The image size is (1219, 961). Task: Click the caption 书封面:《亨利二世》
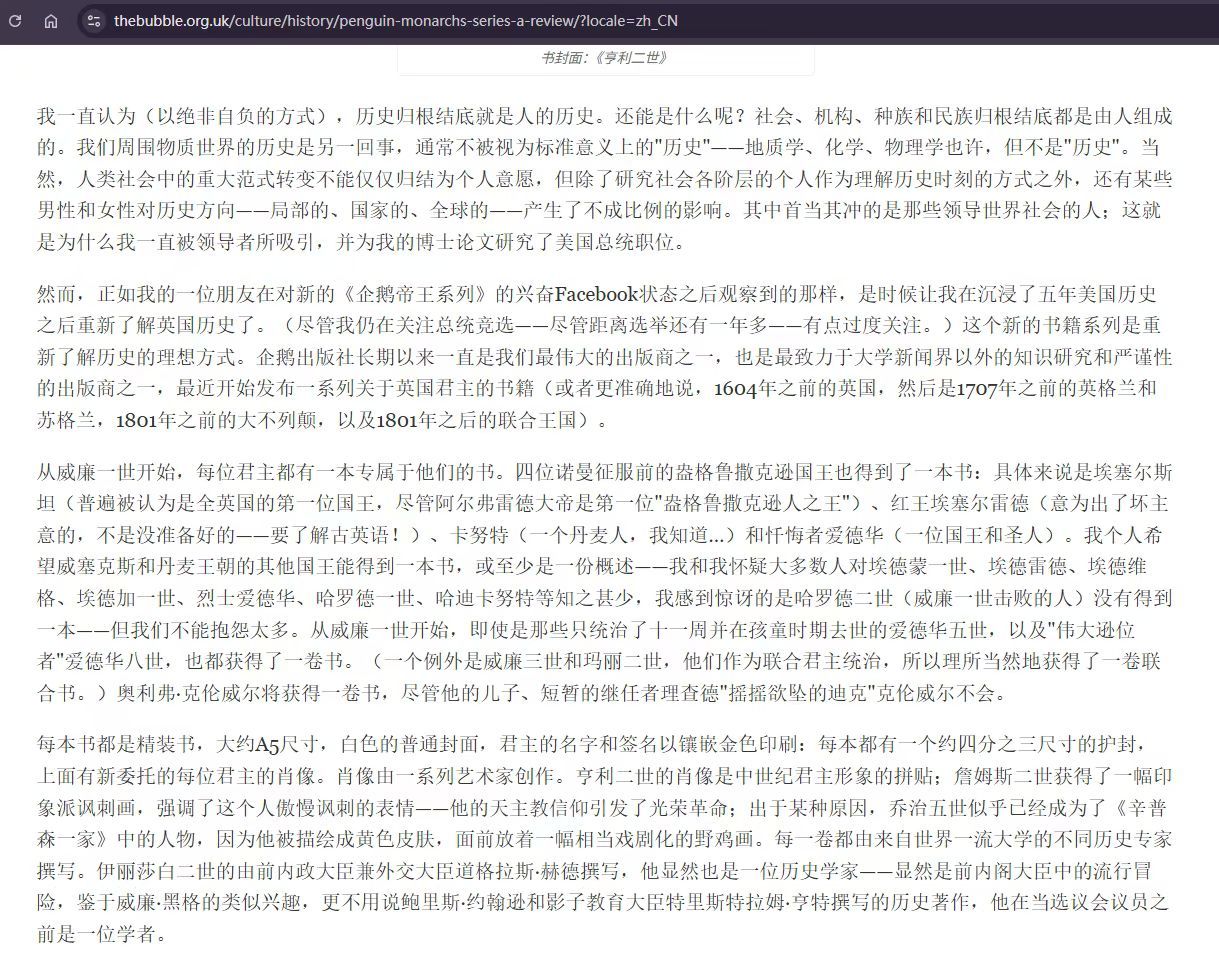pyautogui.click(x=604, y=57)
